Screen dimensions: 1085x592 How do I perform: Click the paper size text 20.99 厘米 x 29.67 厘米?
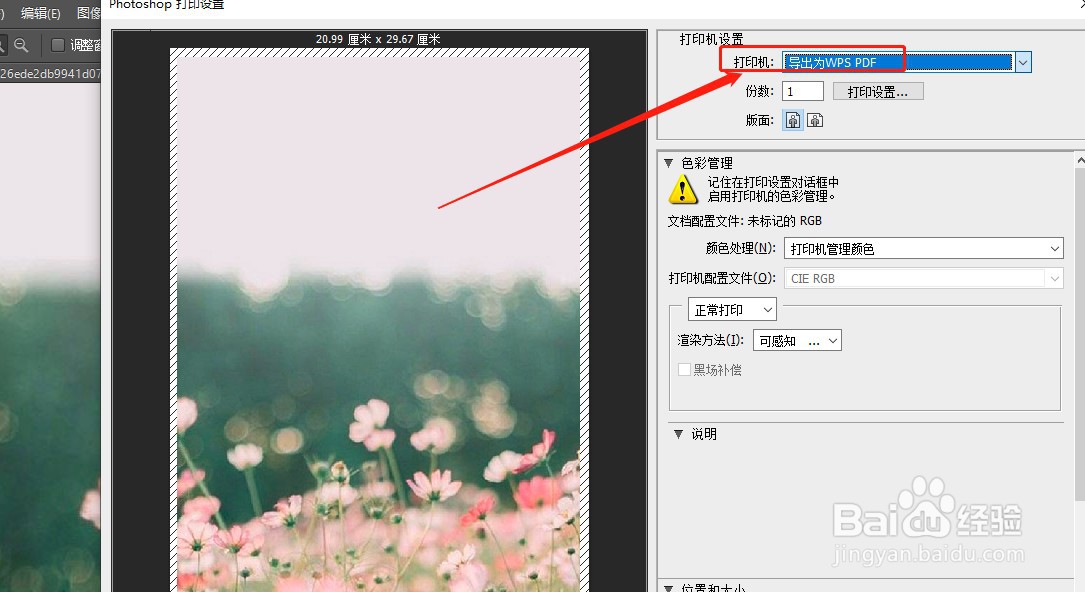[378, 39]
